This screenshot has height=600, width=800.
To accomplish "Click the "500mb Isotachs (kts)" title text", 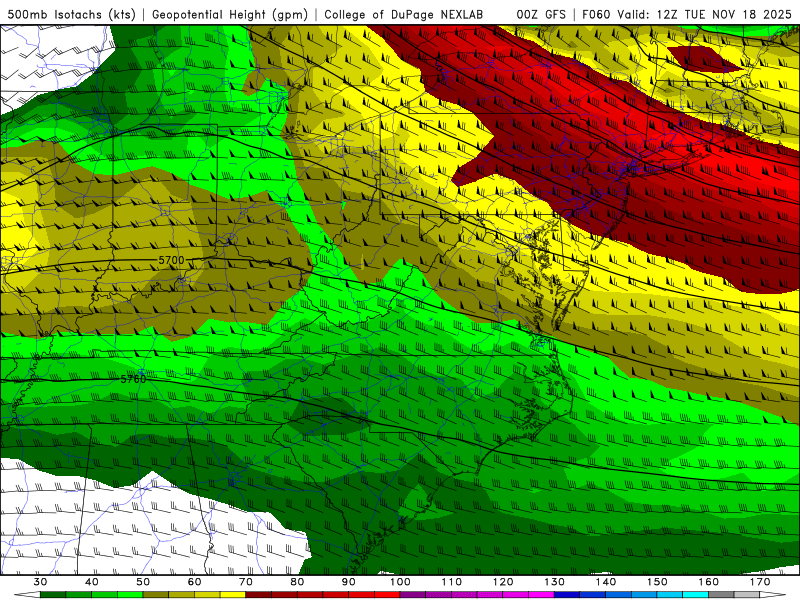I will pyautogui.click(x=72, y=14).
